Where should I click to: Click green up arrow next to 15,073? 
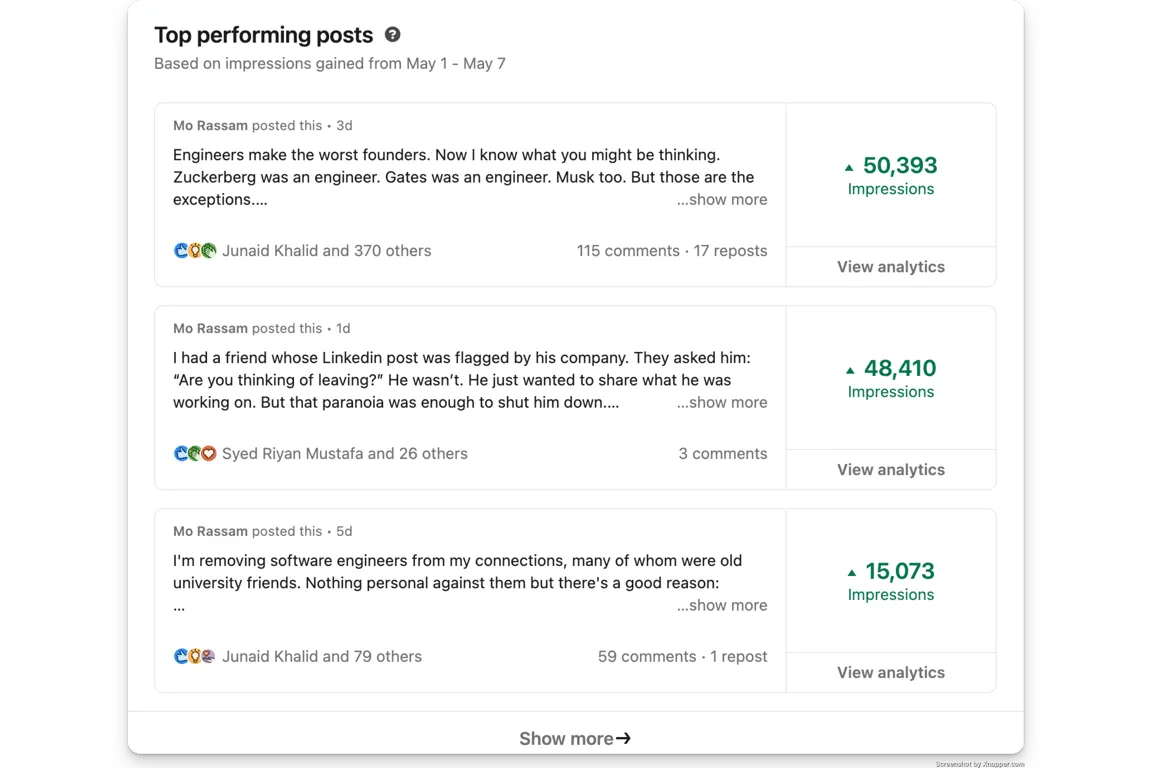point(851,573)
